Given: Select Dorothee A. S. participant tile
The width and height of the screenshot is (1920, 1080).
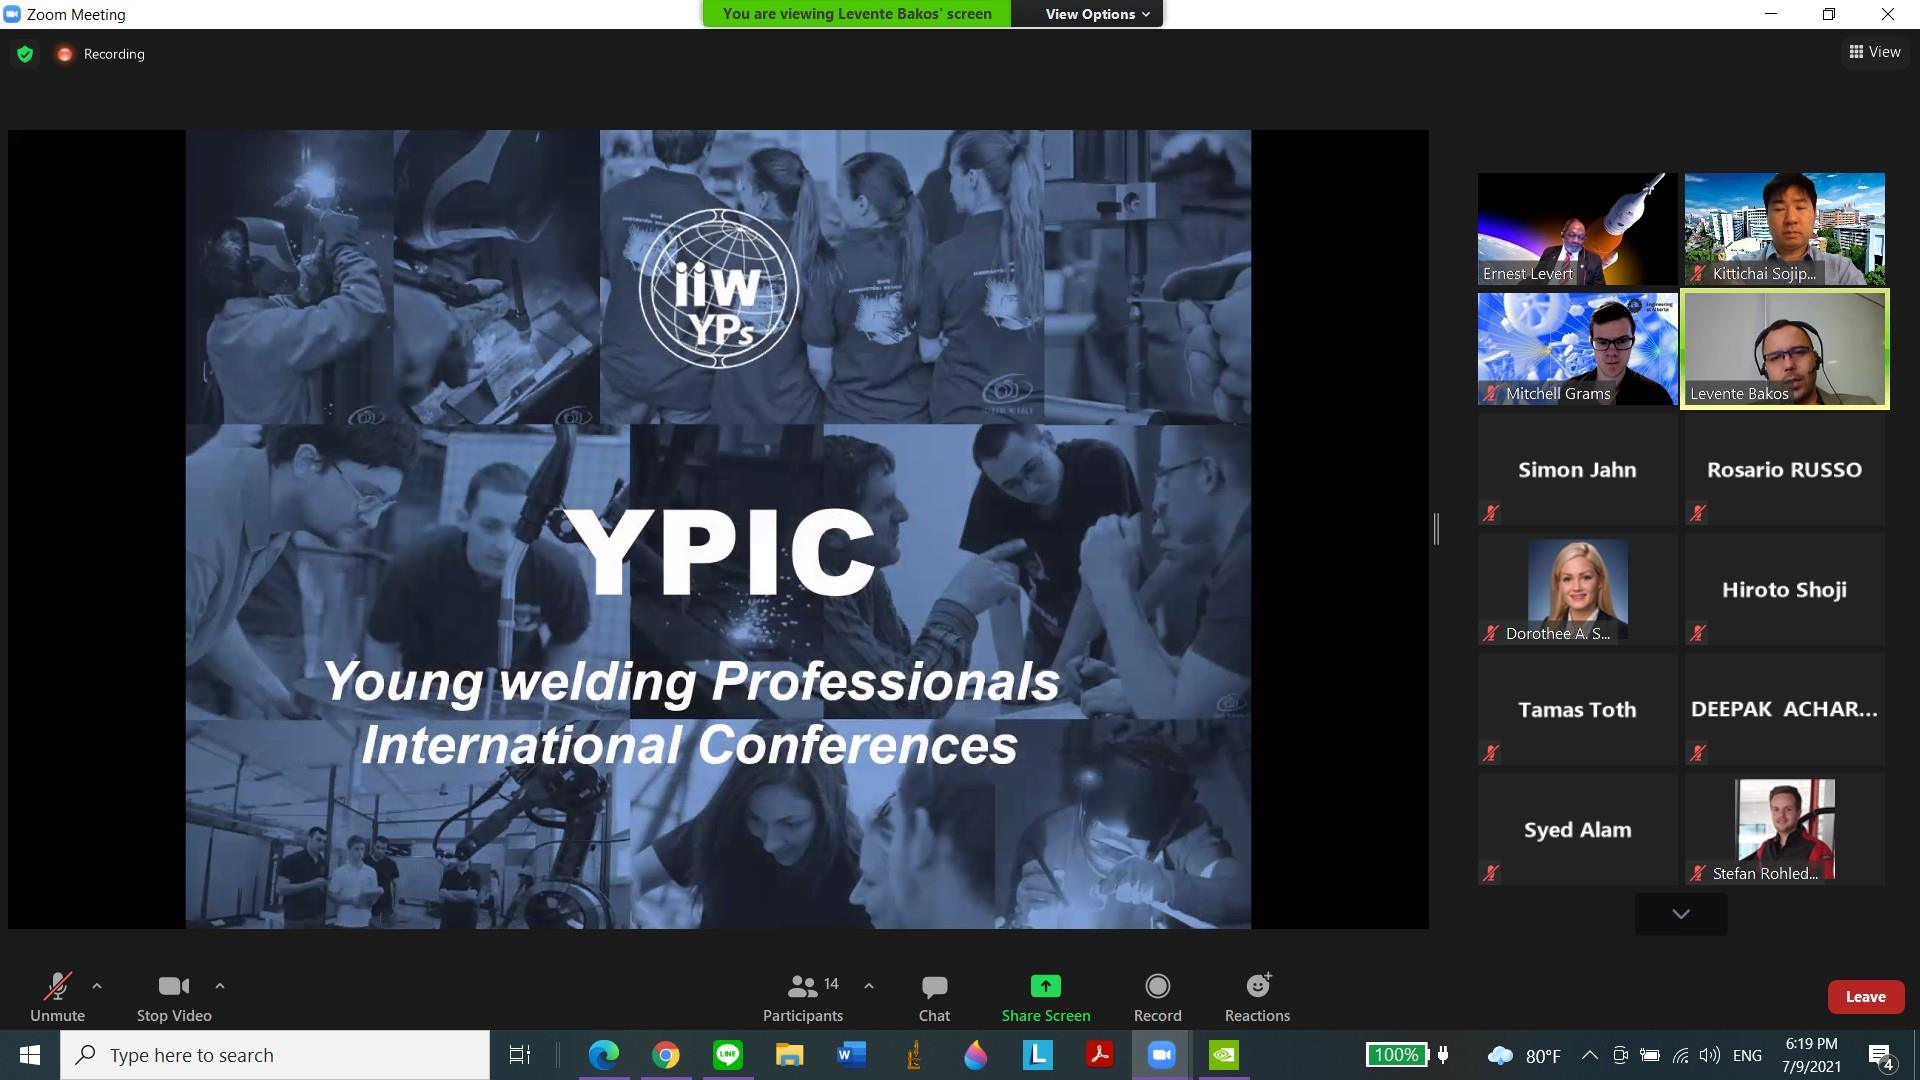Looking at the screenshot, I should click(1577, 589).
